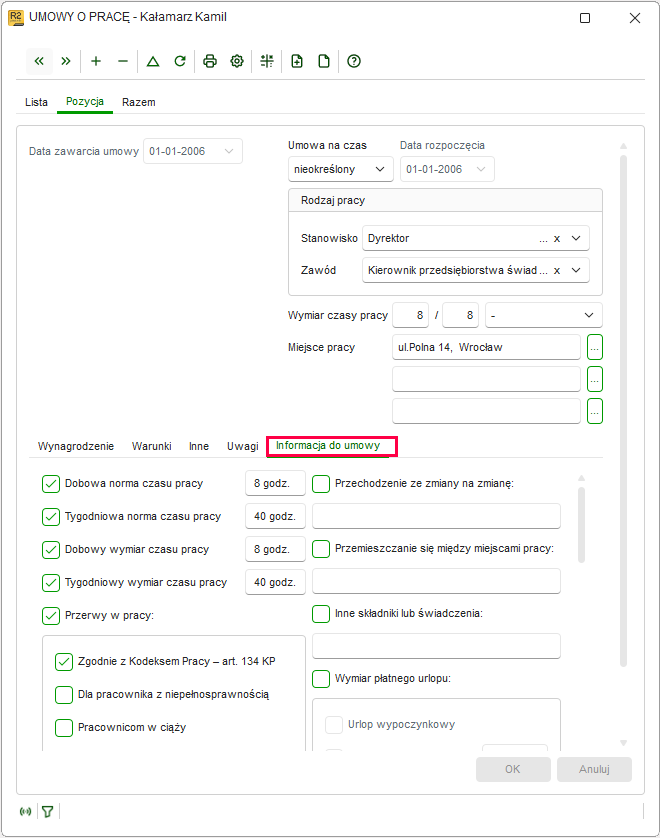Expand Stanowisko dropdown arrow

pos(576,238)
